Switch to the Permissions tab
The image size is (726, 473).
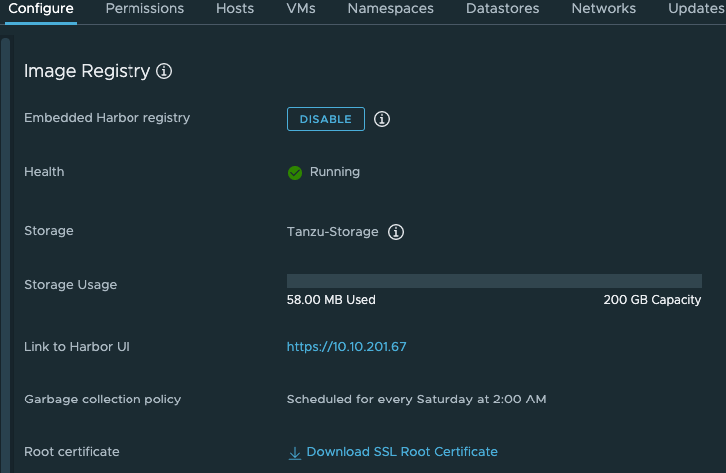pyautogui.click(x=145, y=9)
